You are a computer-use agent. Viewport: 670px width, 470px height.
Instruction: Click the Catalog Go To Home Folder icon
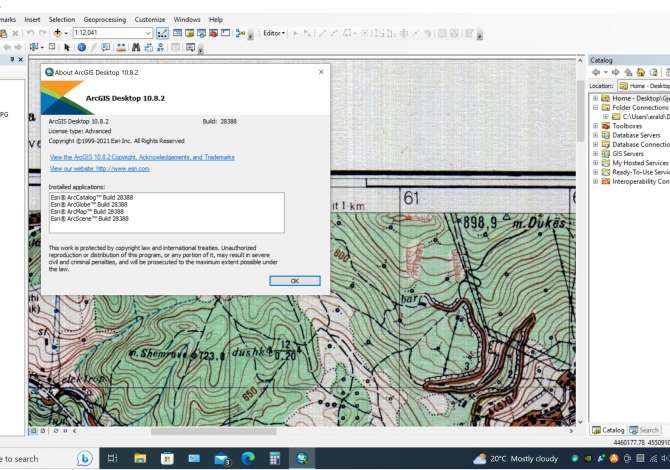[641, 72]
